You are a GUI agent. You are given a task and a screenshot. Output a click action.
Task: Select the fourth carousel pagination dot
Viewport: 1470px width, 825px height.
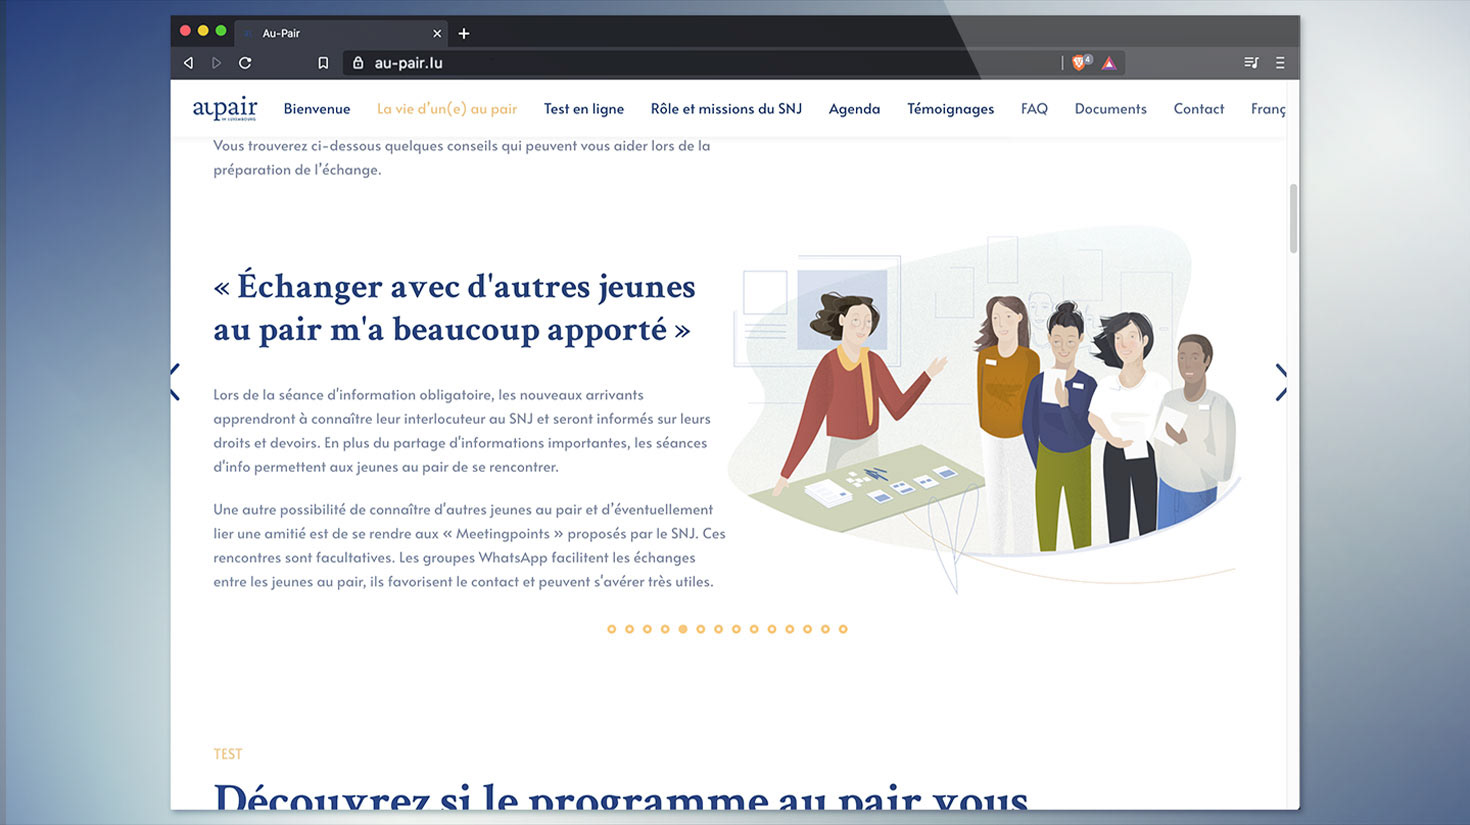[665, 629]
